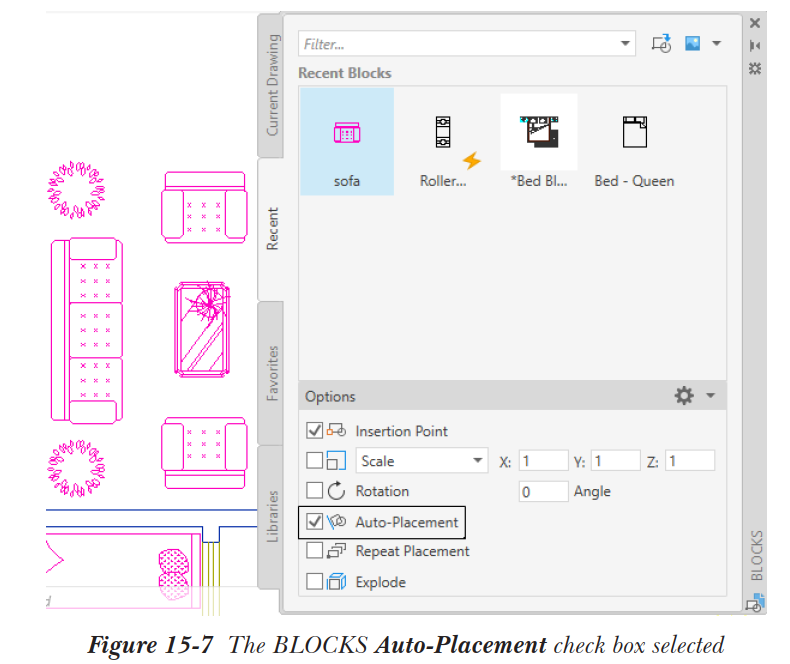Viewport: 790px width, 664px height.
Task: Open the Filter dropdown arrow
Action: [x=625, y=44]
